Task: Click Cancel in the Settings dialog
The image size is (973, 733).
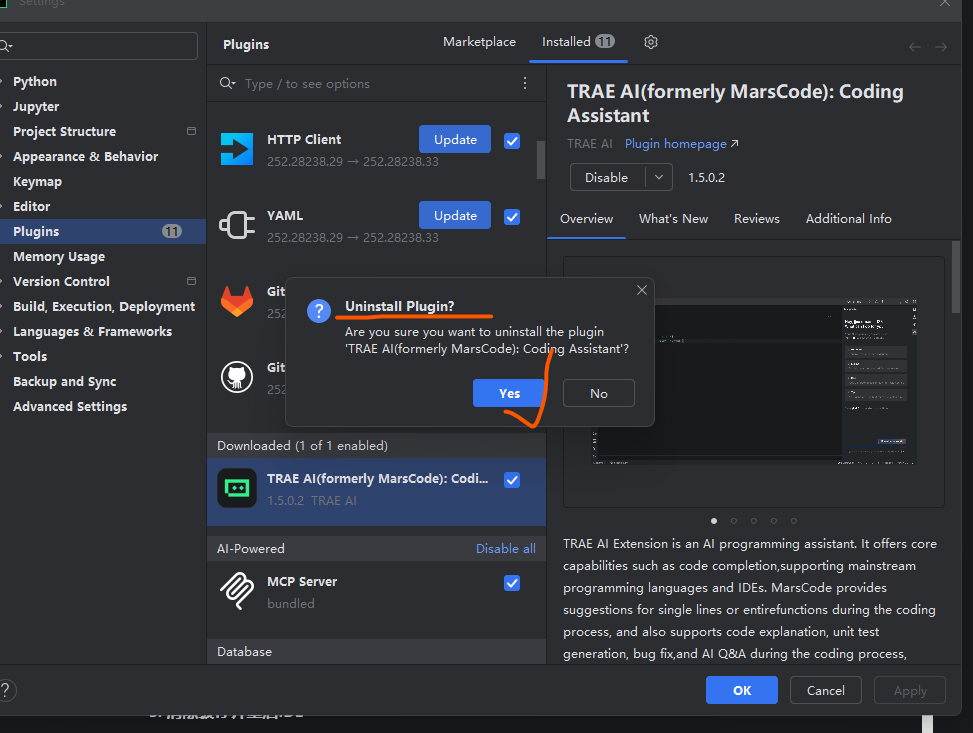Action: (x=825, y=690)
